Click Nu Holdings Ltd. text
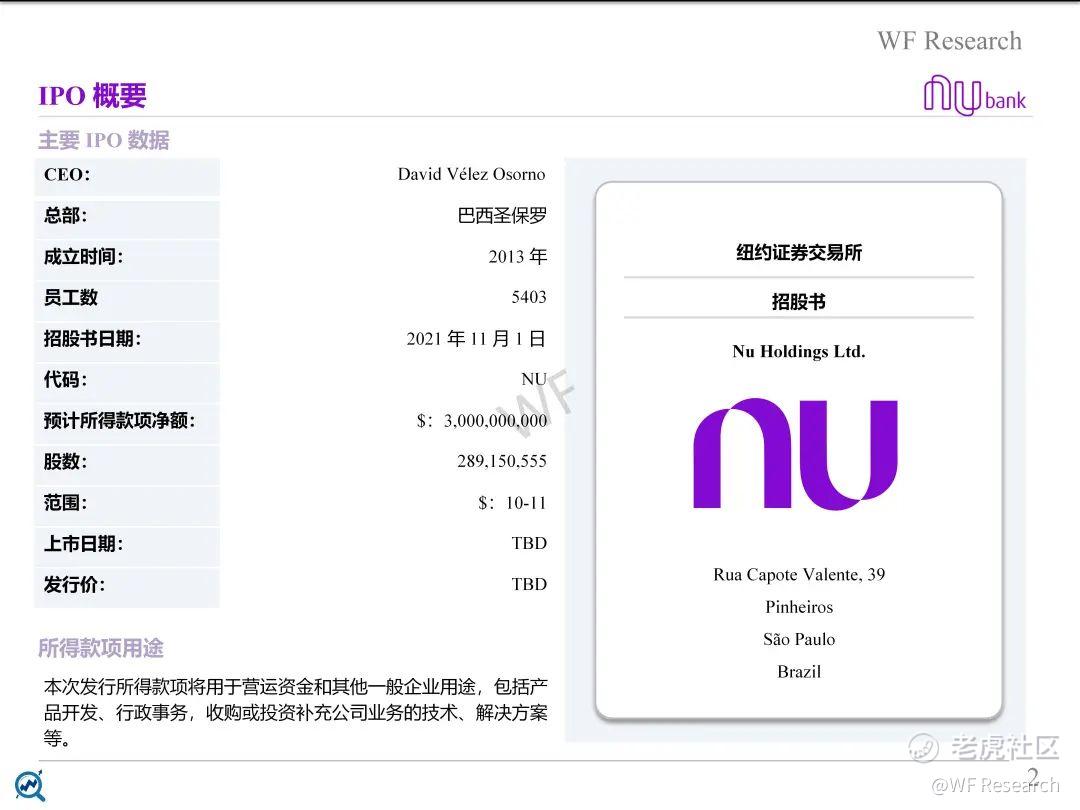Viewport: 1080px width, 810px height. pyautogui.click(x=799, y=352)
